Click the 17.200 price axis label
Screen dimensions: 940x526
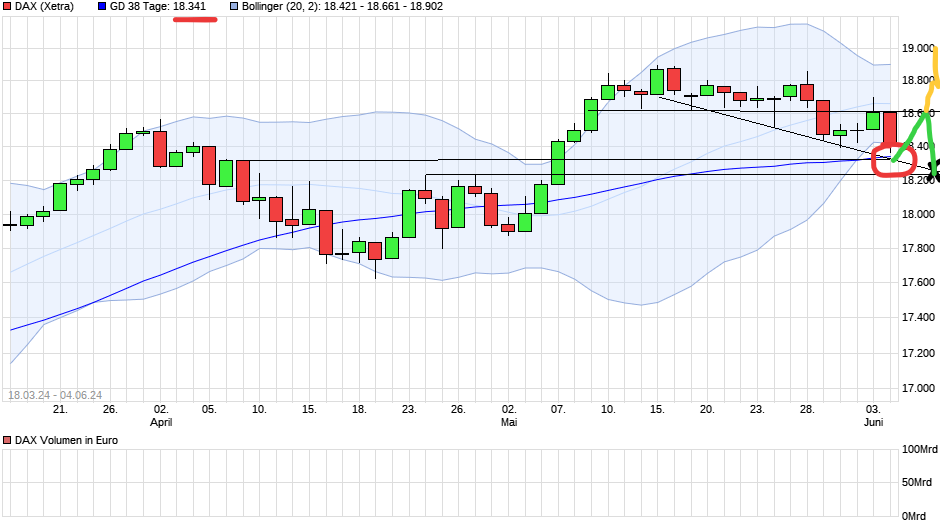(918, 353)
